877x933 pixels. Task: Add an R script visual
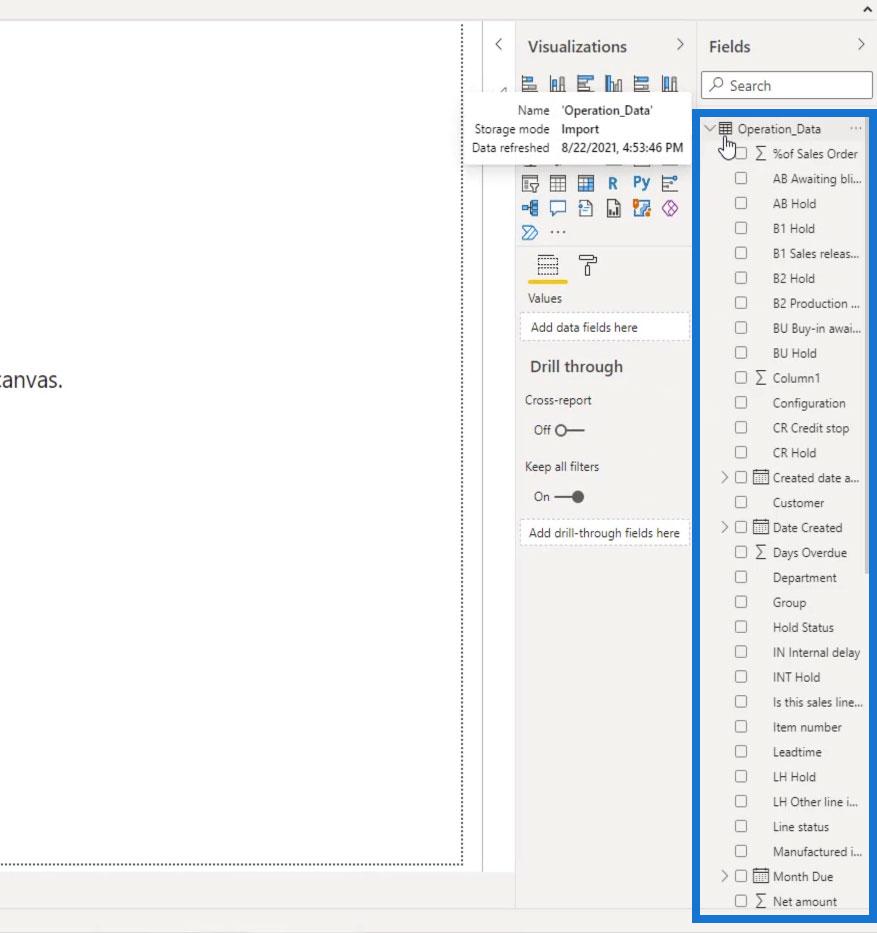coord(613,183)
